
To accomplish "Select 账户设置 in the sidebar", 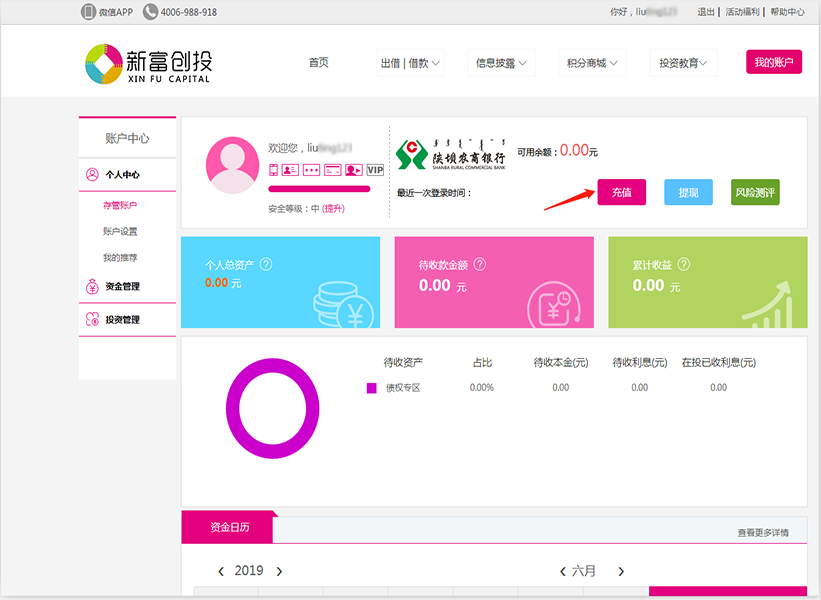I will 120,231.
